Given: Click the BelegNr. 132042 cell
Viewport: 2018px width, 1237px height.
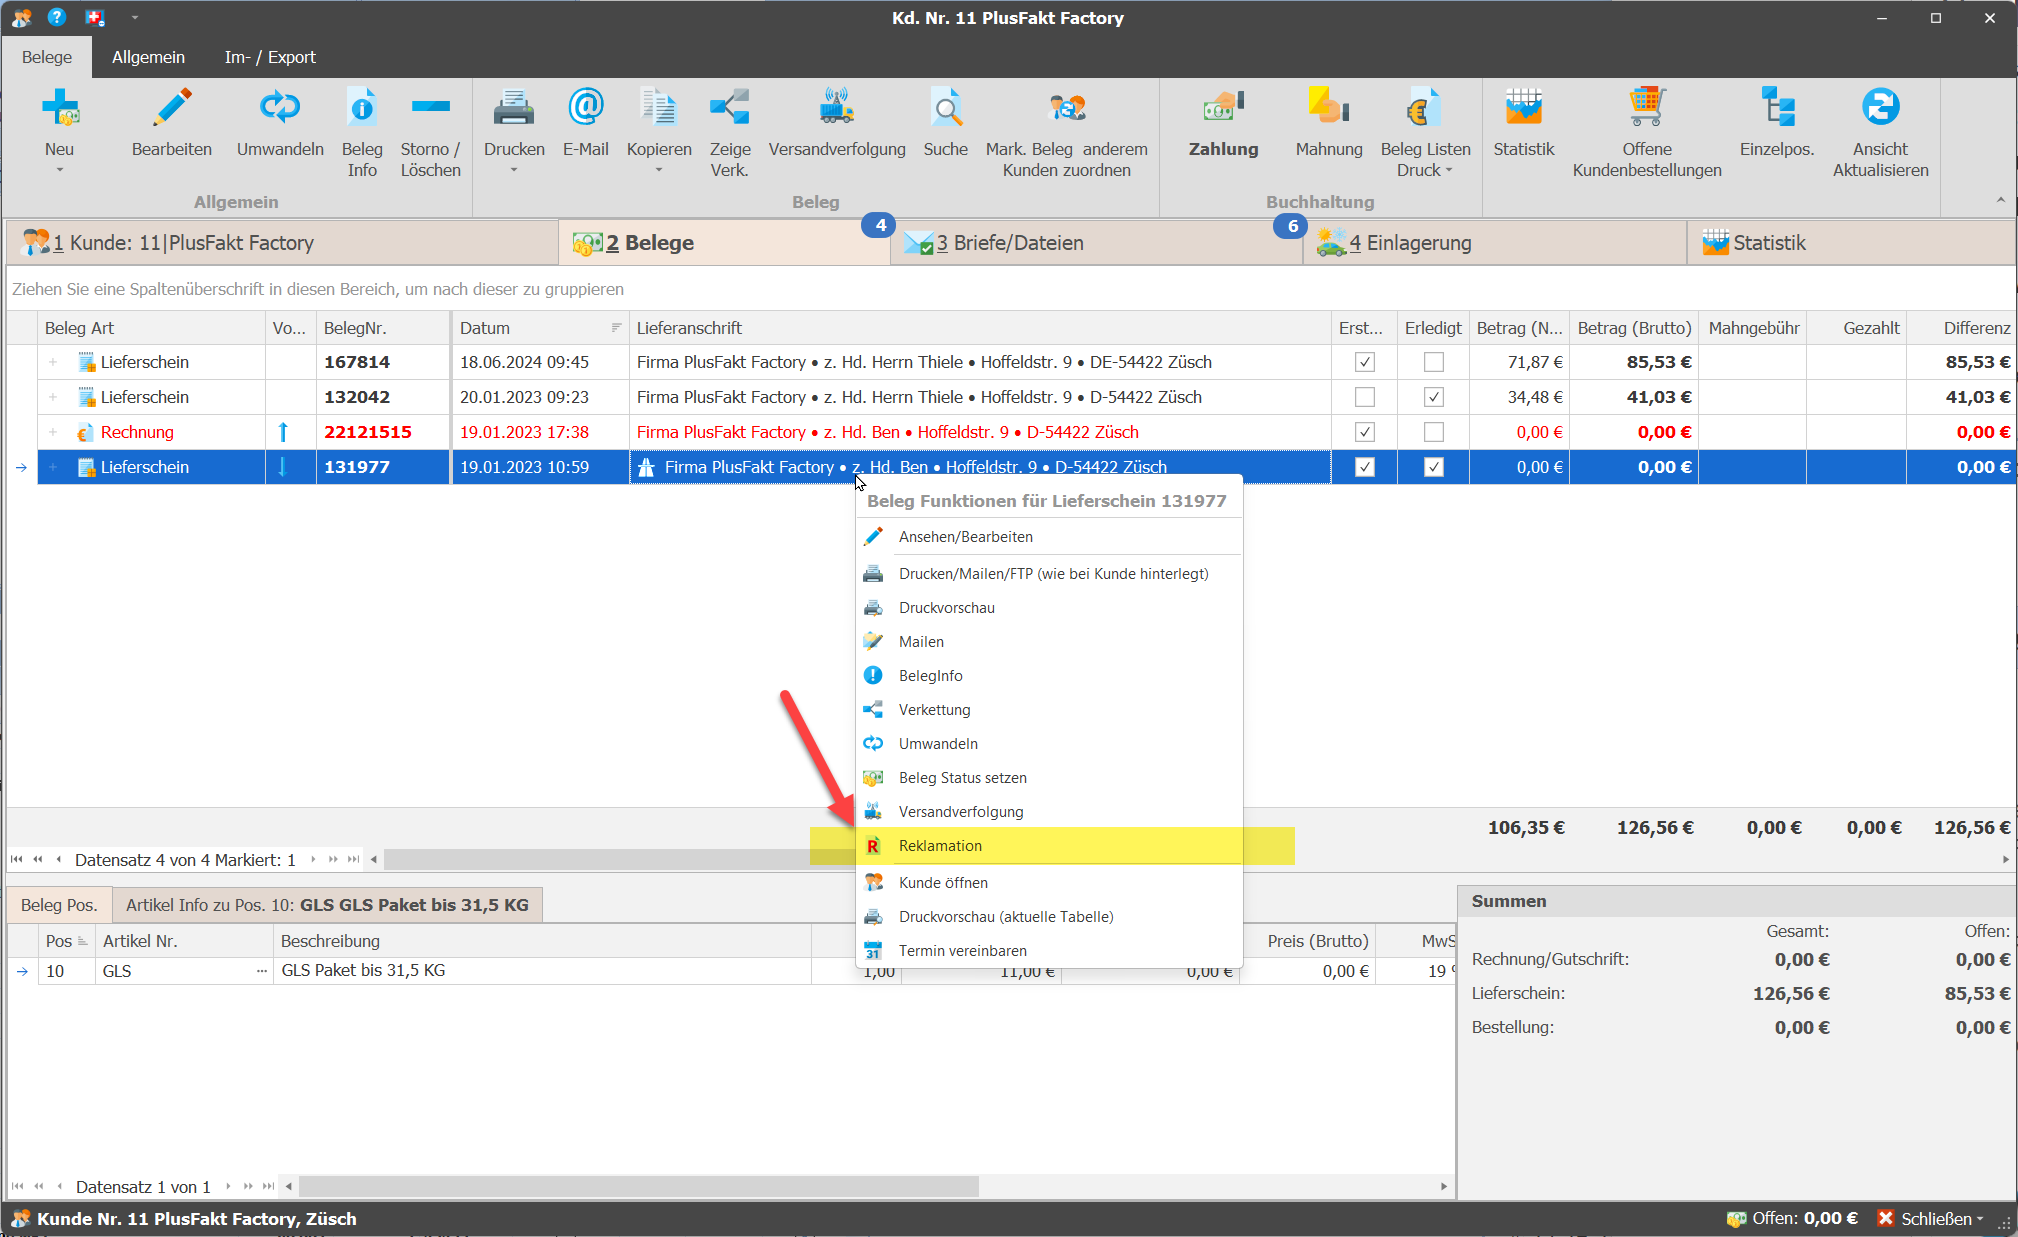Looking at the screenshot, I should (383, 397).
